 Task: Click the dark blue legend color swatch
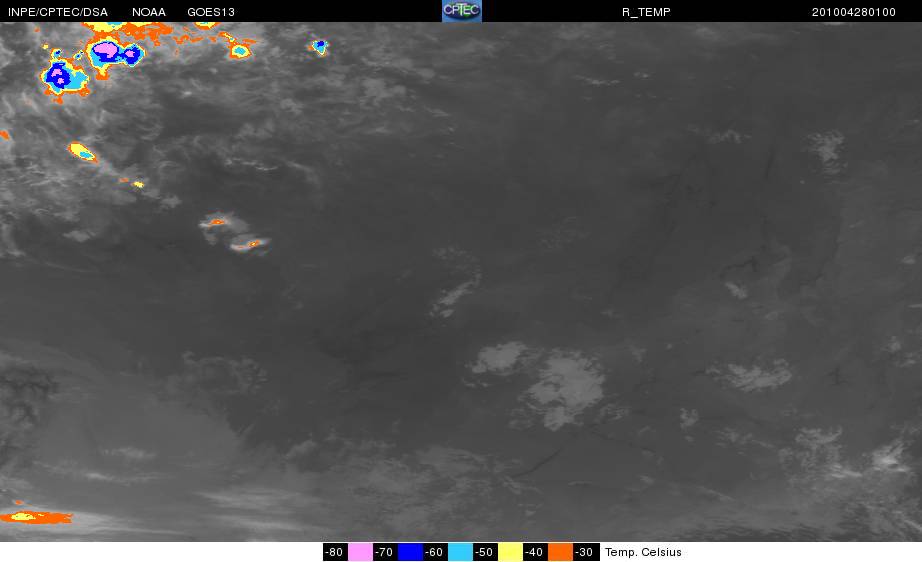(410, 552)
